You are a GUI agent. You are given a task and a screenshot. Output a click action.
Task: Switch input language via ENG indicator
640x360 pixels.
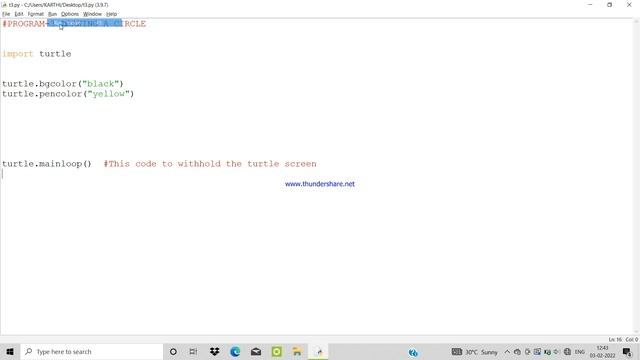(x=580, y=352)
